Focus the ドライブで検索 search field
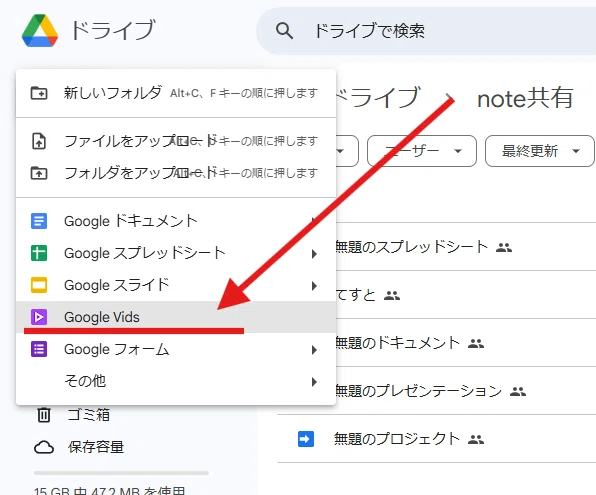The width and height of the screenshot is (596, 495). click(426, 31)
